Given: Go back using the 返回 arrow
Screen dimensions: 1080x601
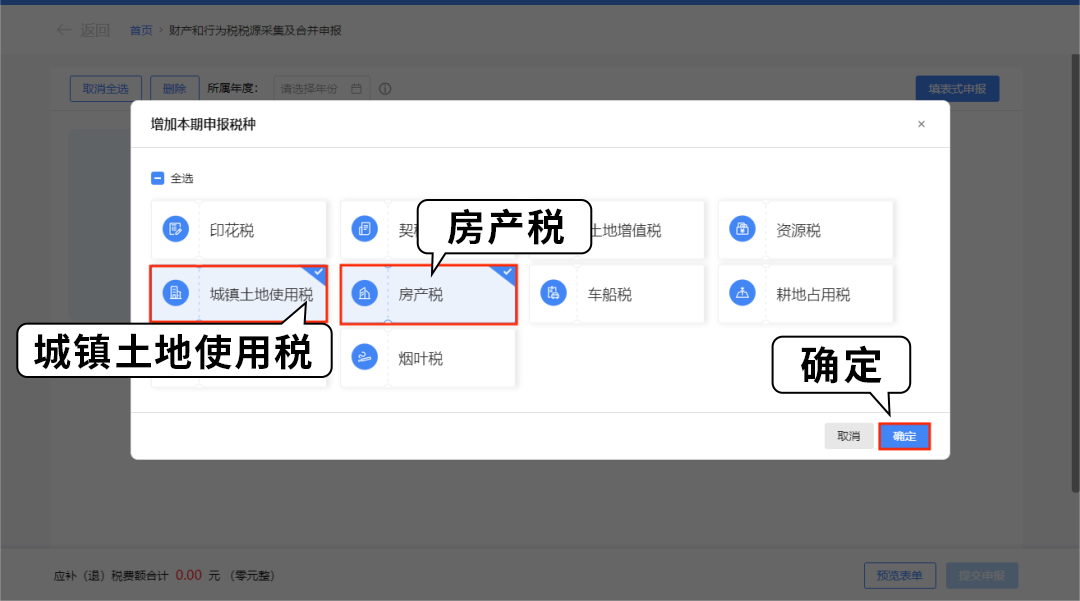Looking at the screenshot, I should tap(83, 31).
